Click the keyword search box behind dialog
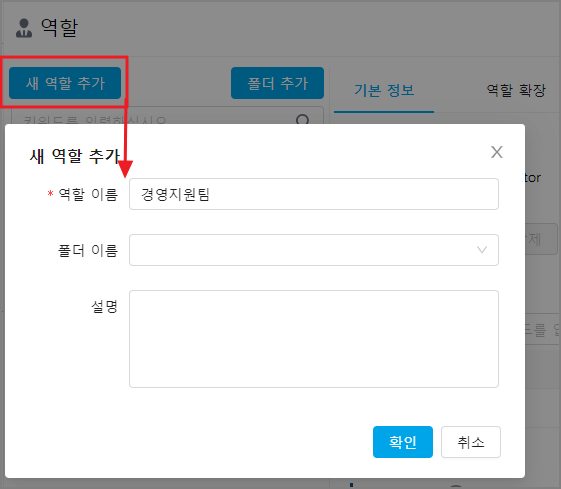The height and width of the screenshot is (489, 561). (167, 116)
